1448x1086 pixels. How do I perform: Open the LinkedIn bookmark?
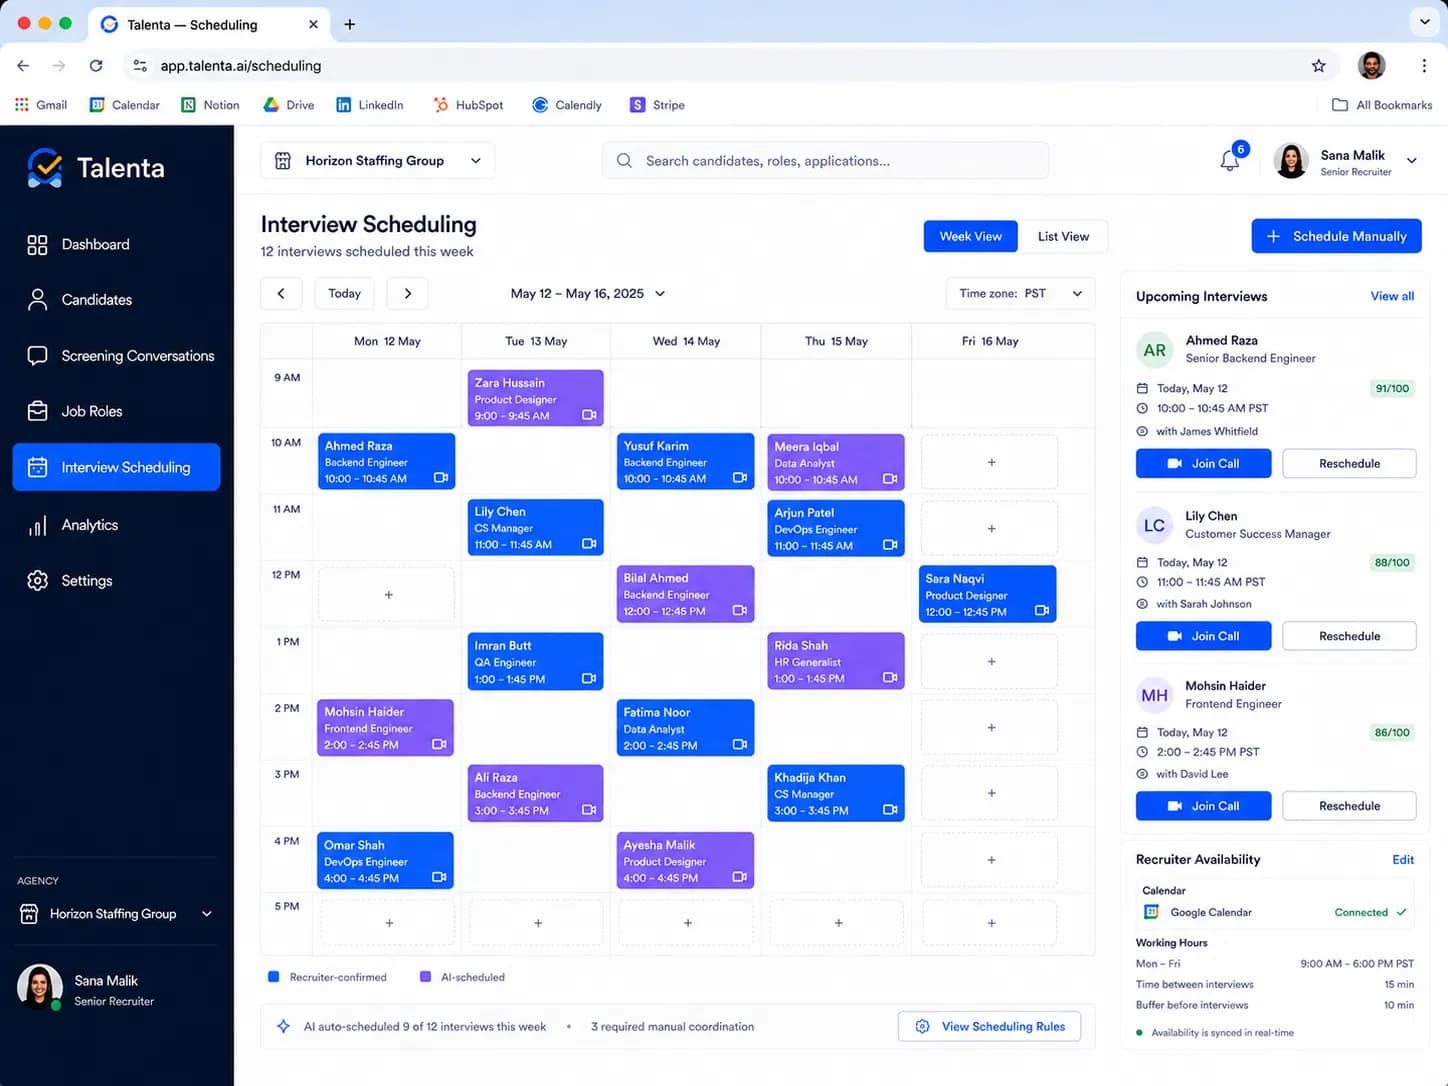pos(370,105)
